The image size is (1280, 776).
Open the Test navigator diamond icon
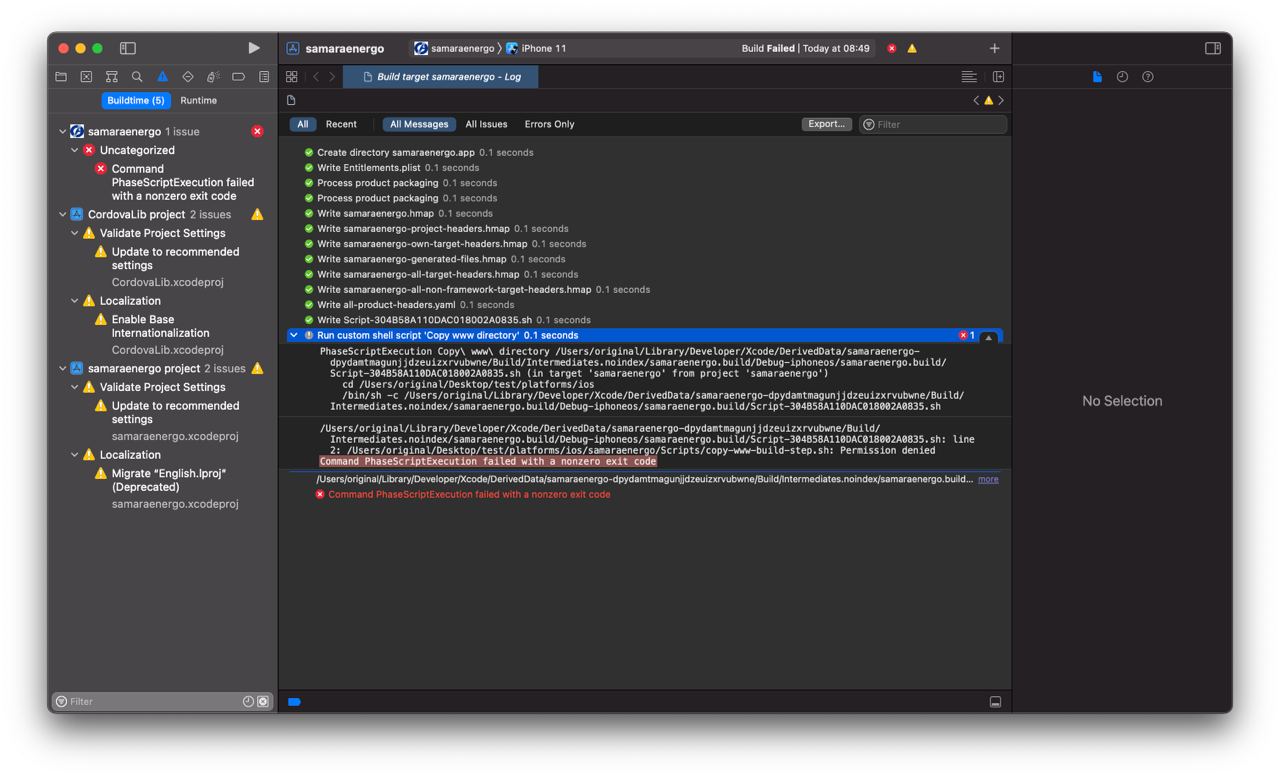pos(188,77)
